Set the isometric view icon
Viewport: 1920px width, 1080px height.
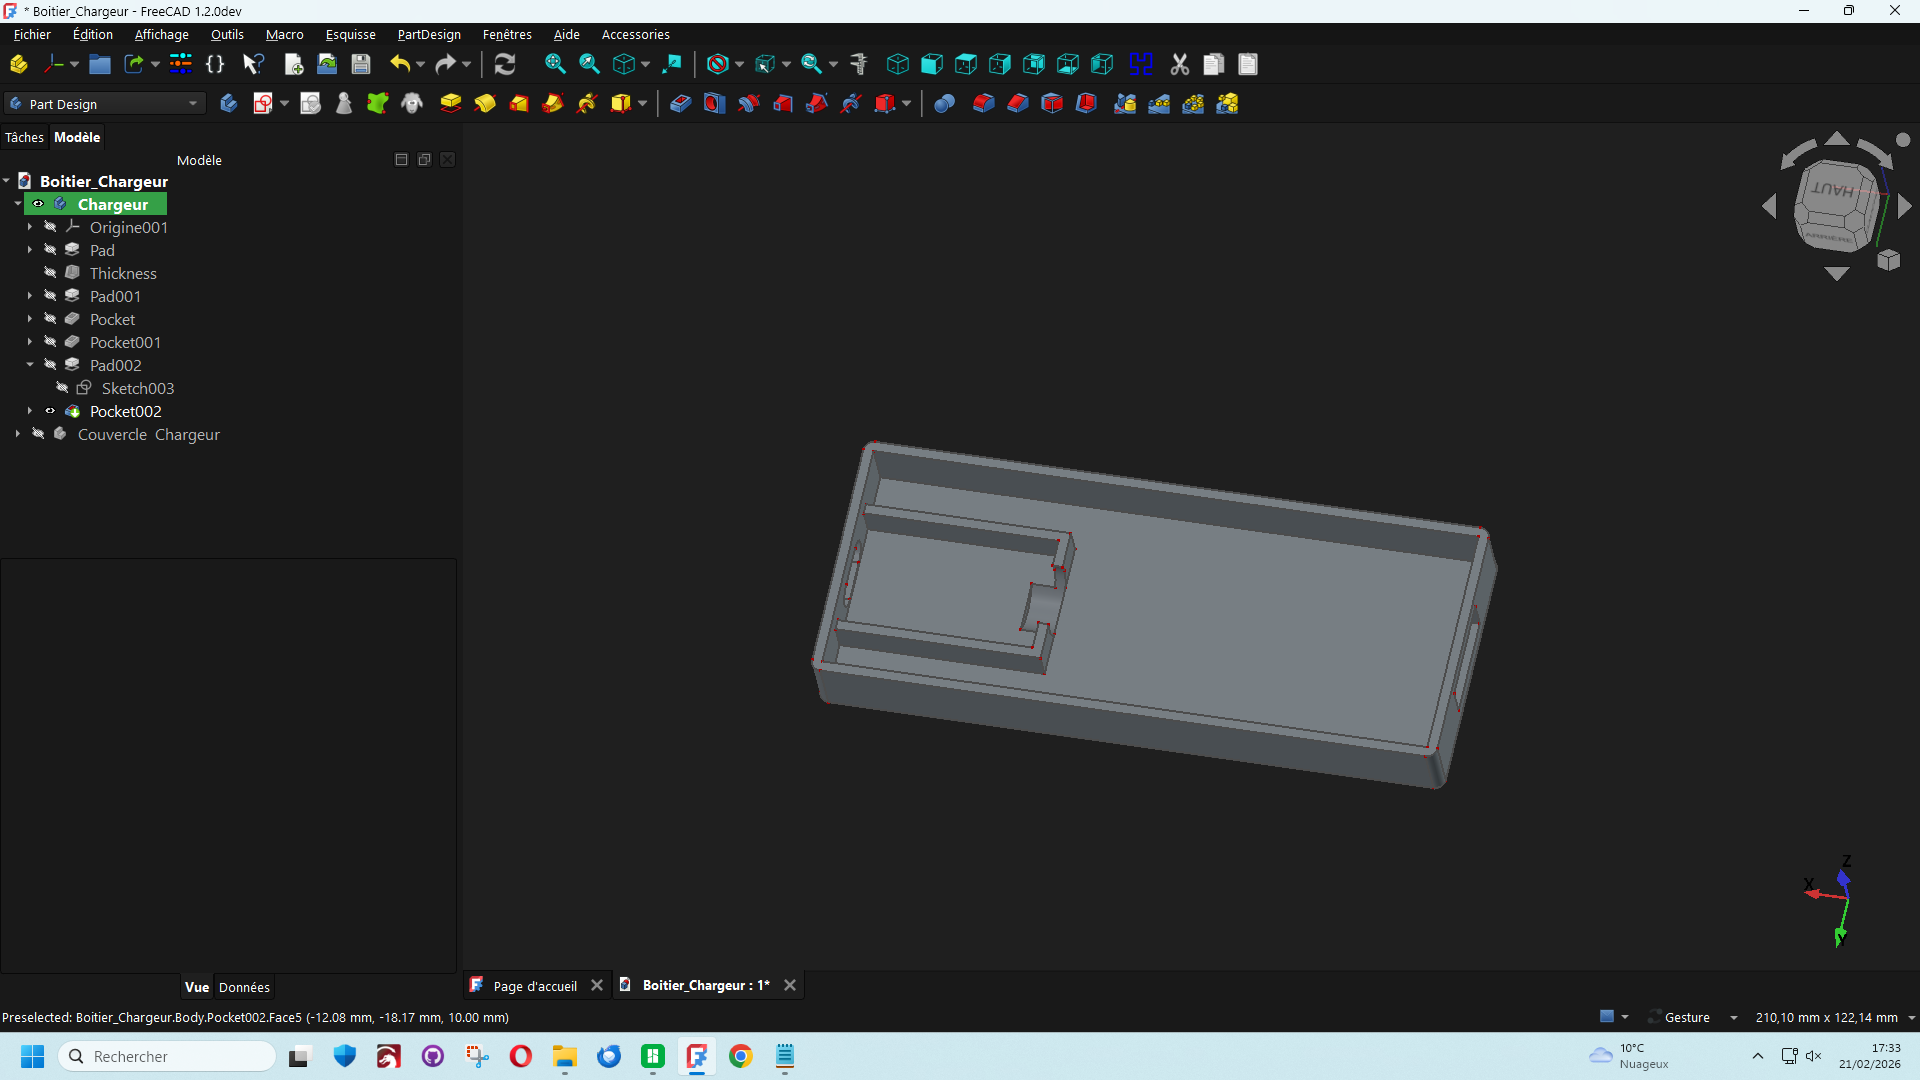[x=897, y=64]
